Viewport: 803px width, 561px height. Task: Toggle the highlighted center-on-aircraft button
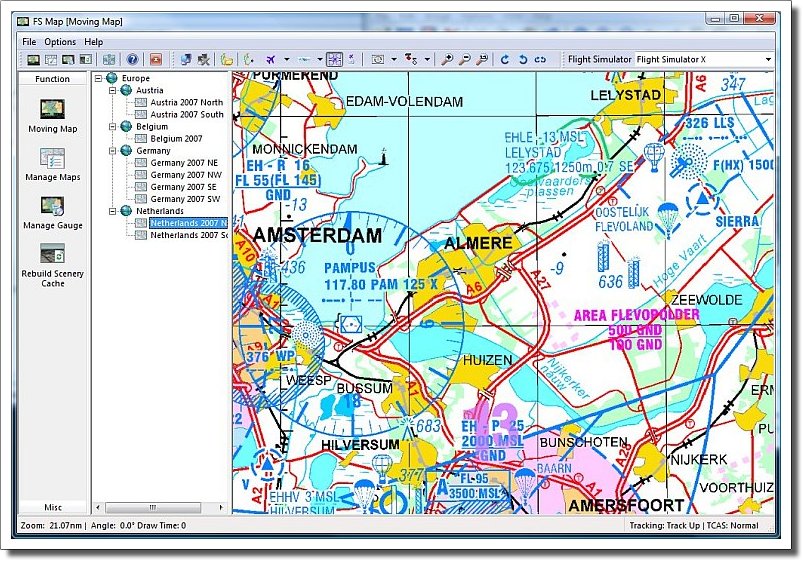[x=334, y=59]
